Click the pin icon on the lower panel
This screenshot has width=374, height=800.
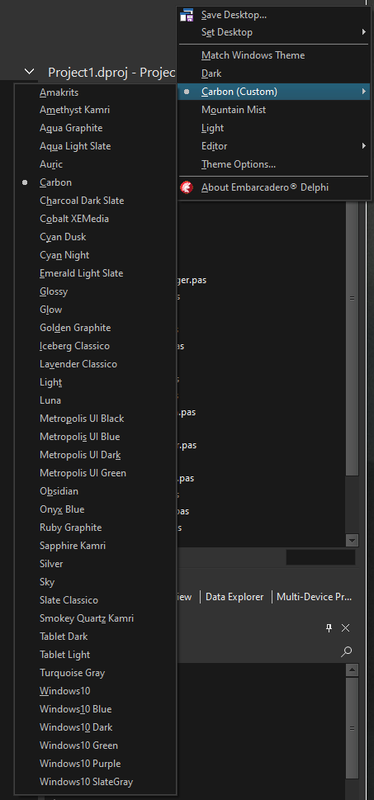point(329,628)
